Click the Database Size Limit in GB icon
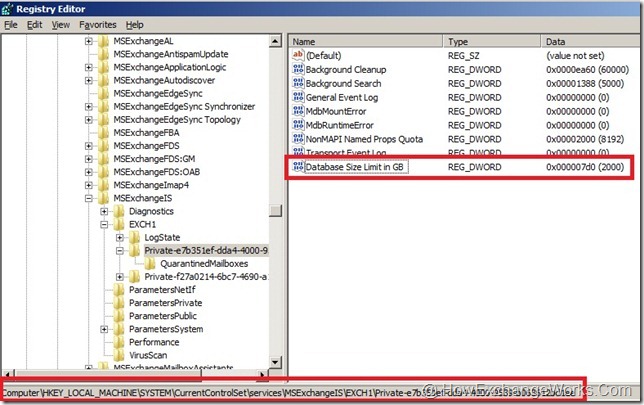Viewport: 644px width, 405px height. point(298,166)
